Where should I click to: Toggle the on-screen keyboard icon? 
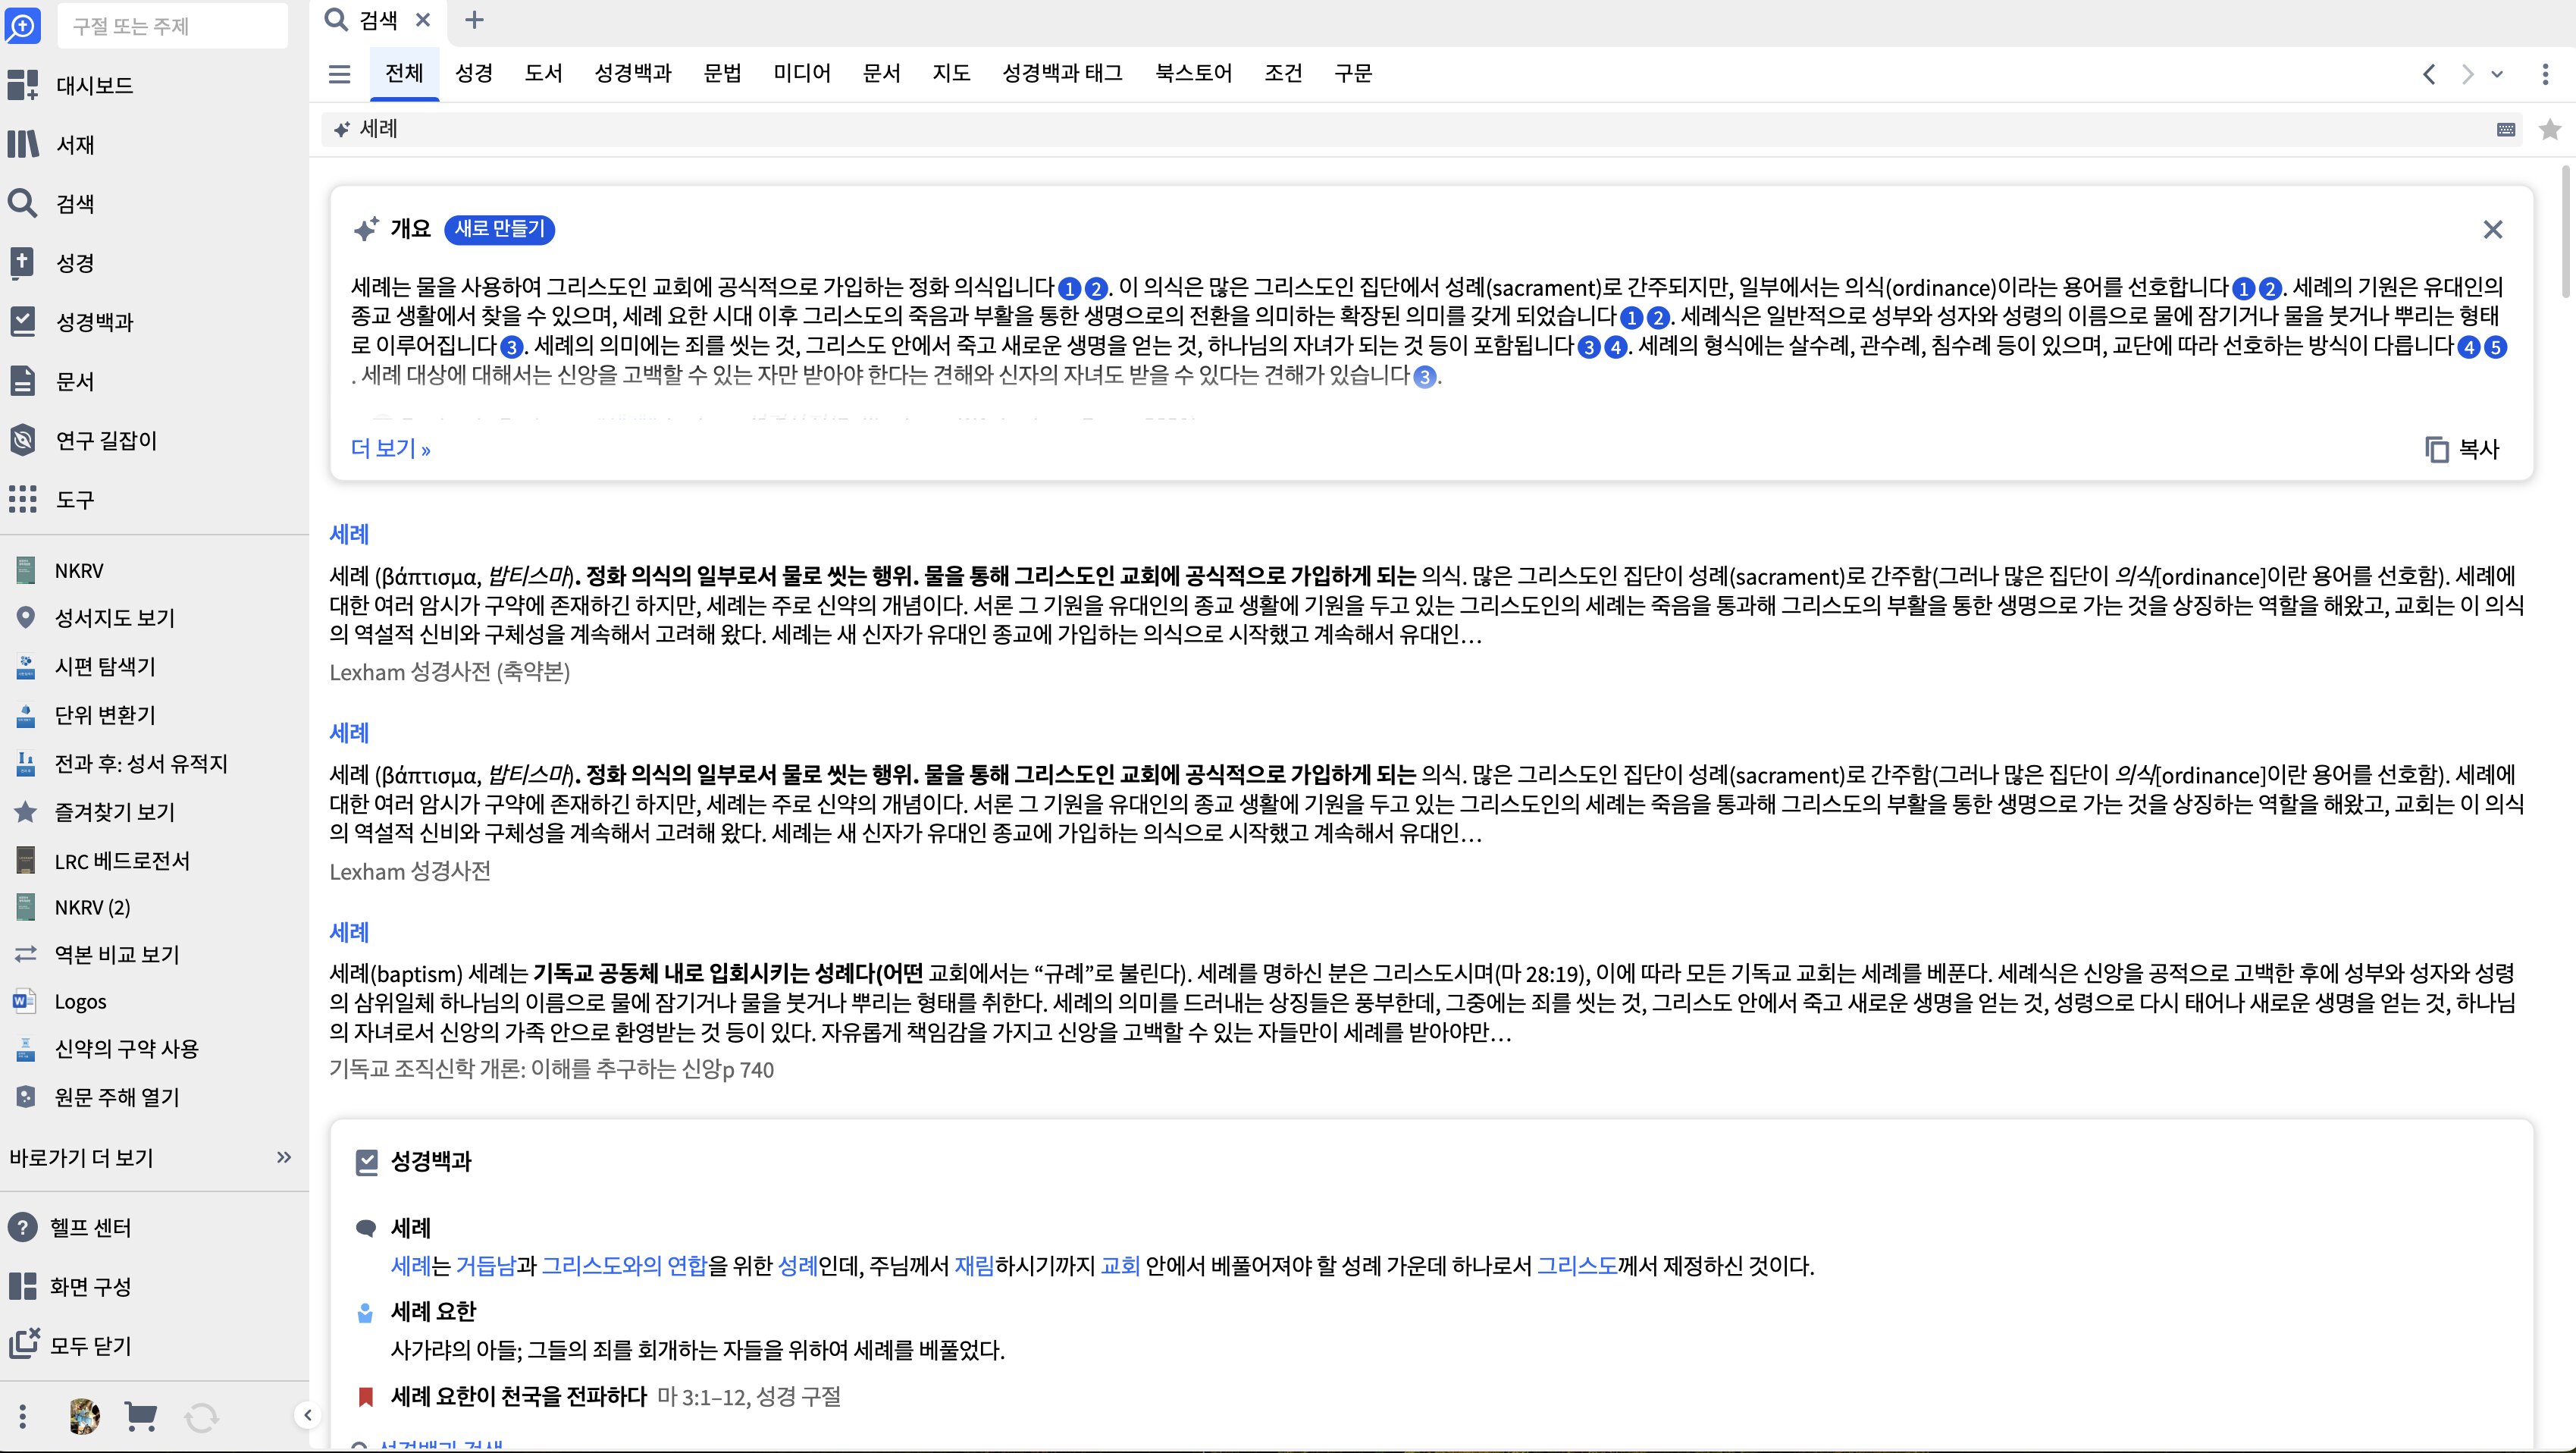click(x=2506, y=130)
